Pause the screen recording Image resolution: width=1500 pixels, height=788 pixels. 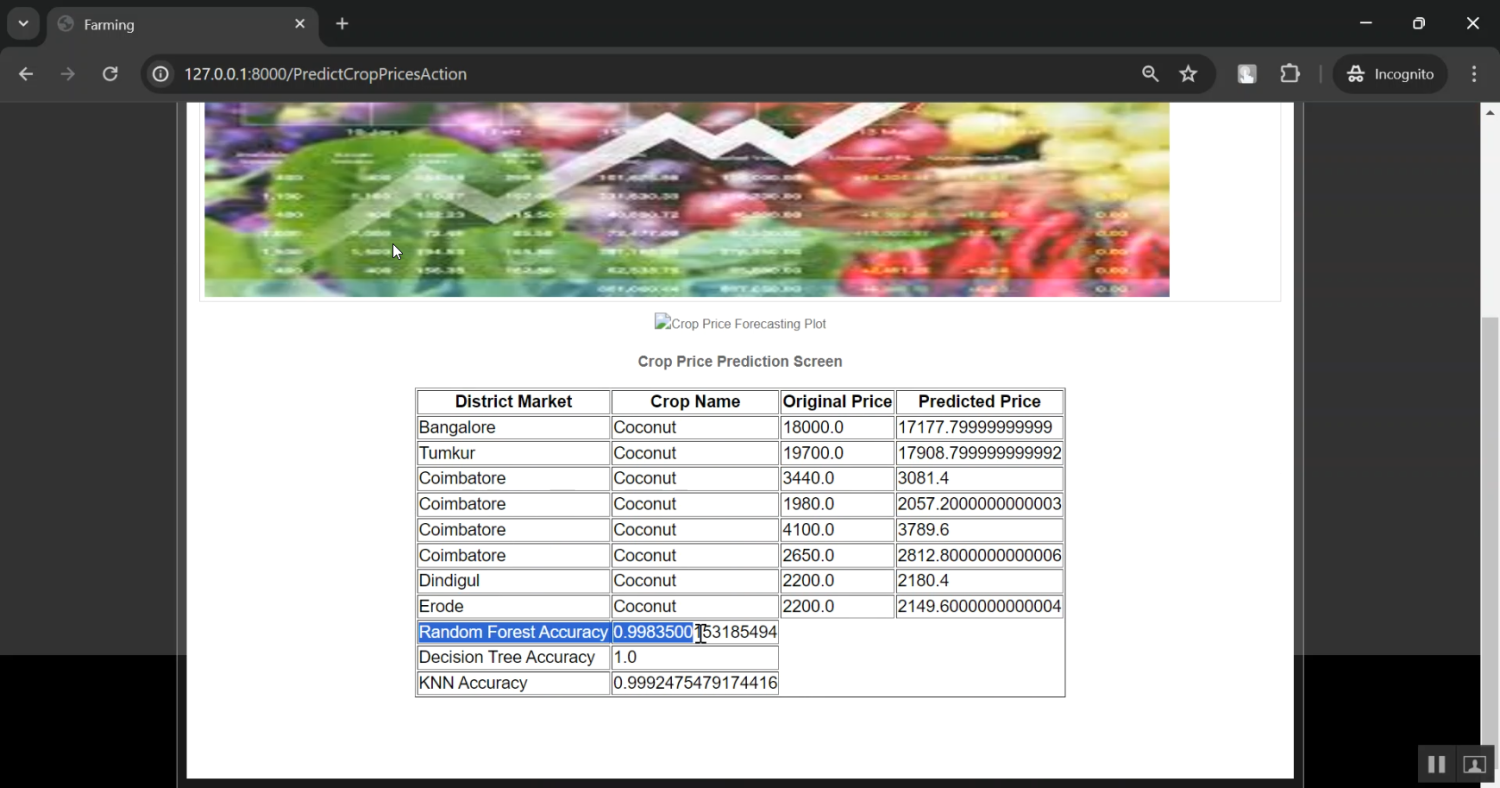(x=1436, y=763)
